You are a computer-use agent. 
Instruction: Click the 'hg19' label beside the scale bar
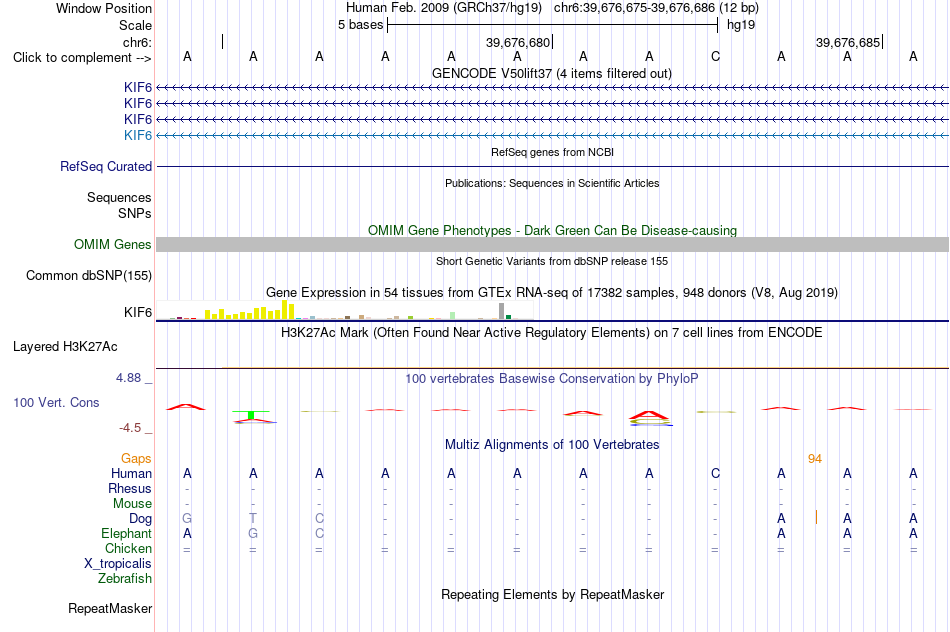(741, 25)
